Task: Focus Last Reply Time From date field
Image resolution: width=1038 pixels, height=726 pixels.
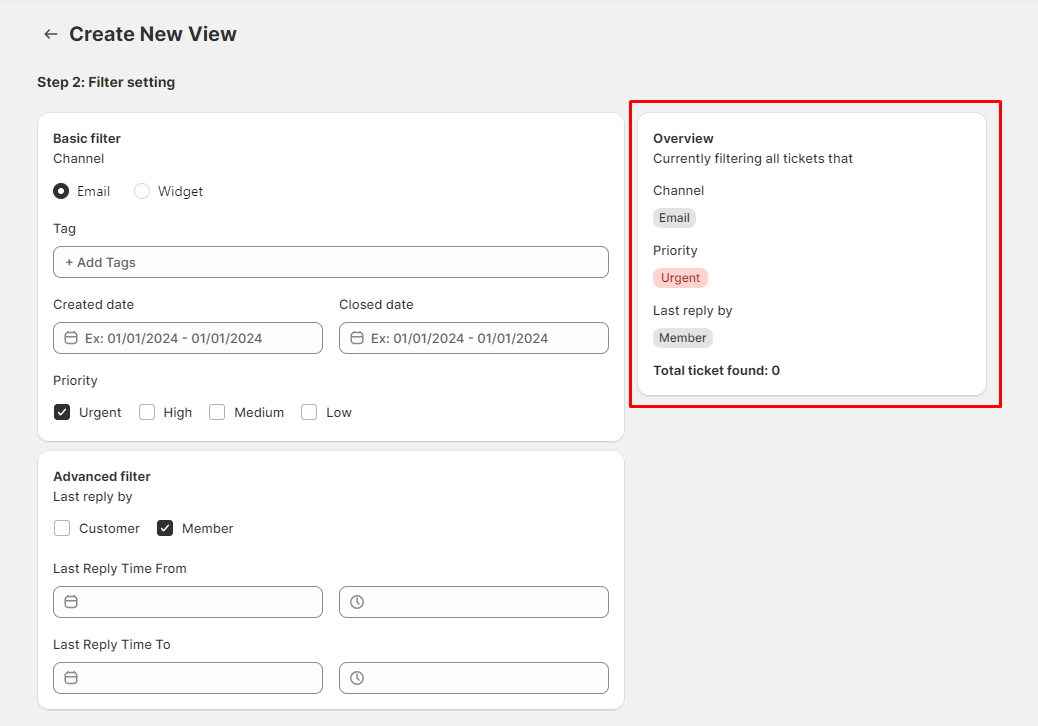Action: click(188, 602)
